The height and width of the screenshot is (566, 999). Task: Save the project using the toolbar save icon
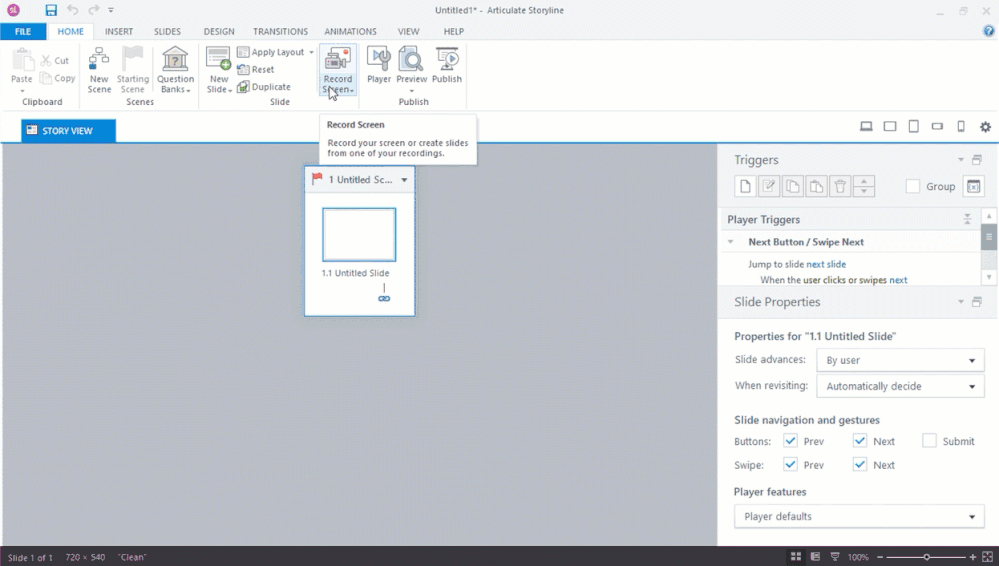click(x=51, y=10)
